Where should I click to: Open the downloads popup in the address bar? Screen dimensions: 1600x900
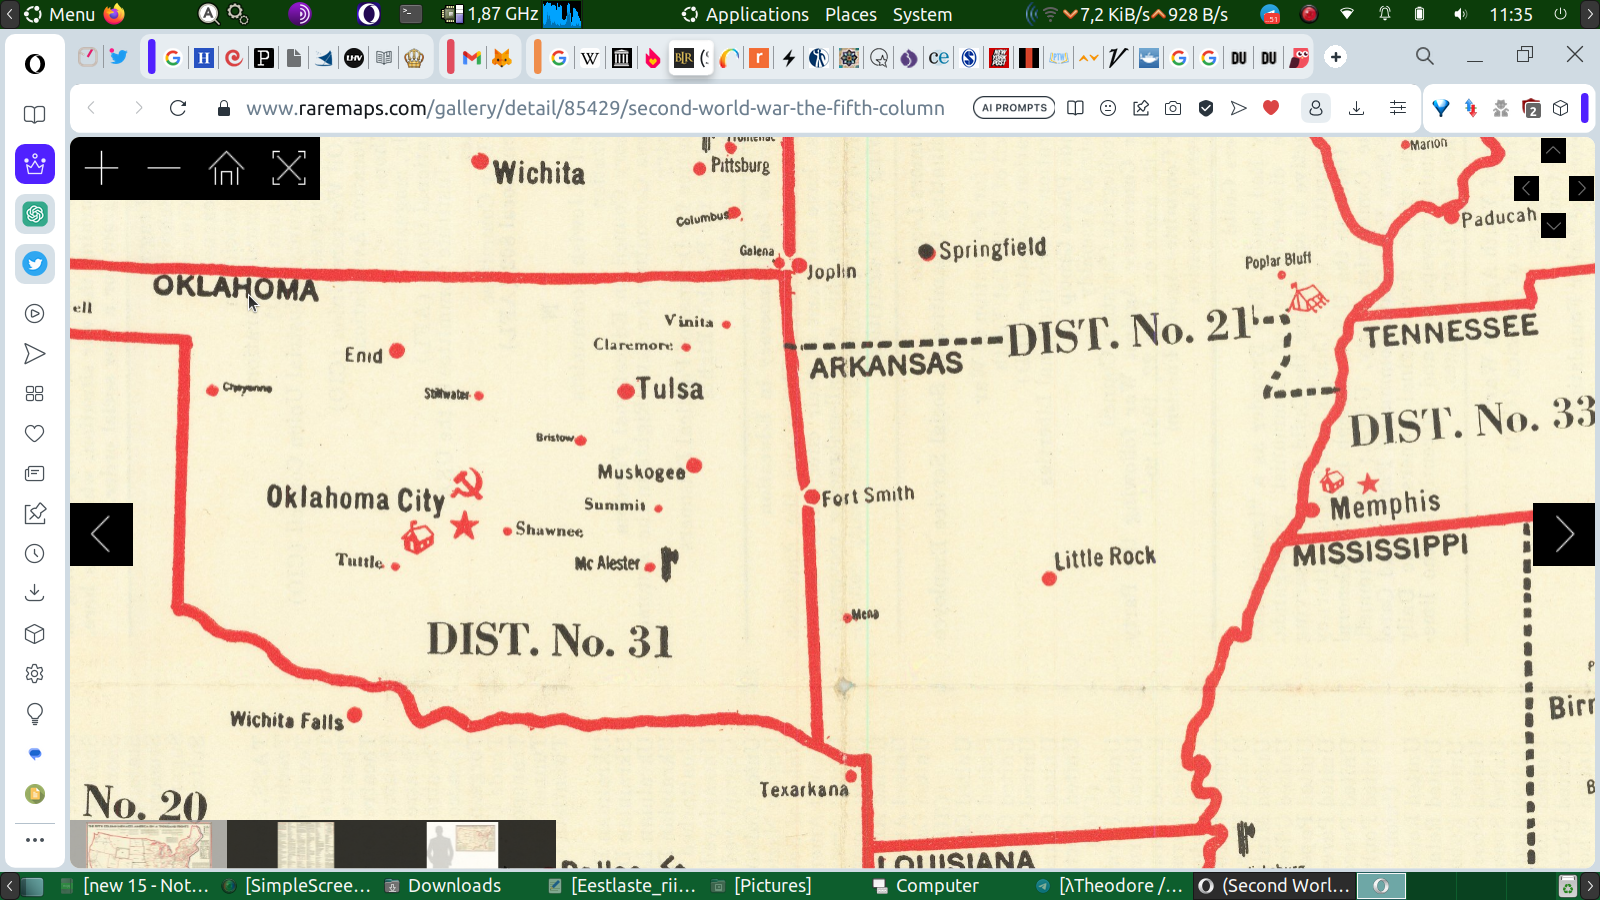1357,108
